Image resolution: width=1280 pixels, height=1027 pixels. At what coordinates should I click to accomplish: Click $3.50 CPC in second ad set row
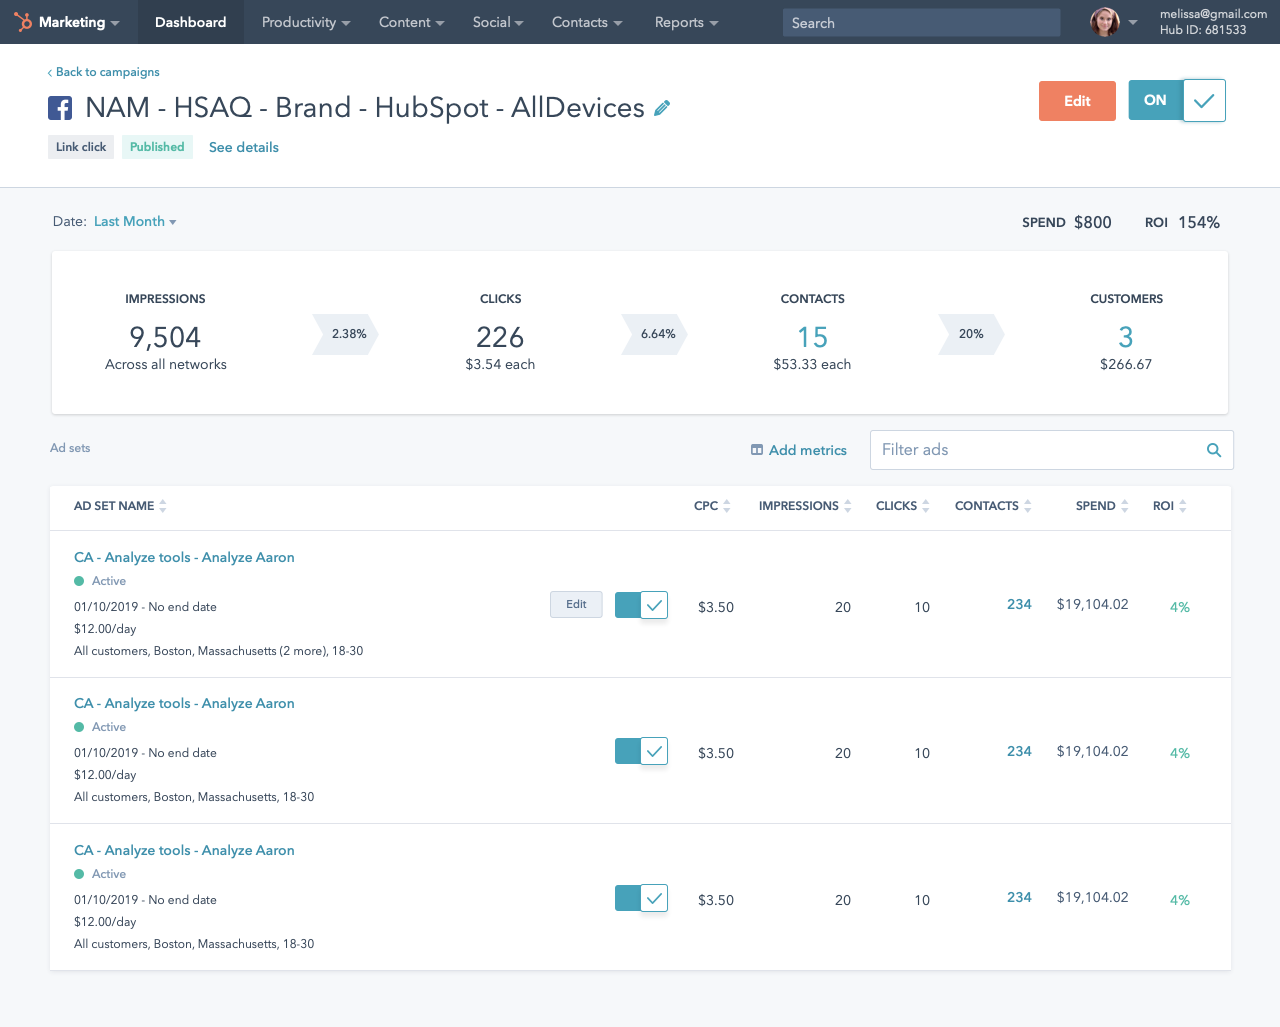point(716,753)
